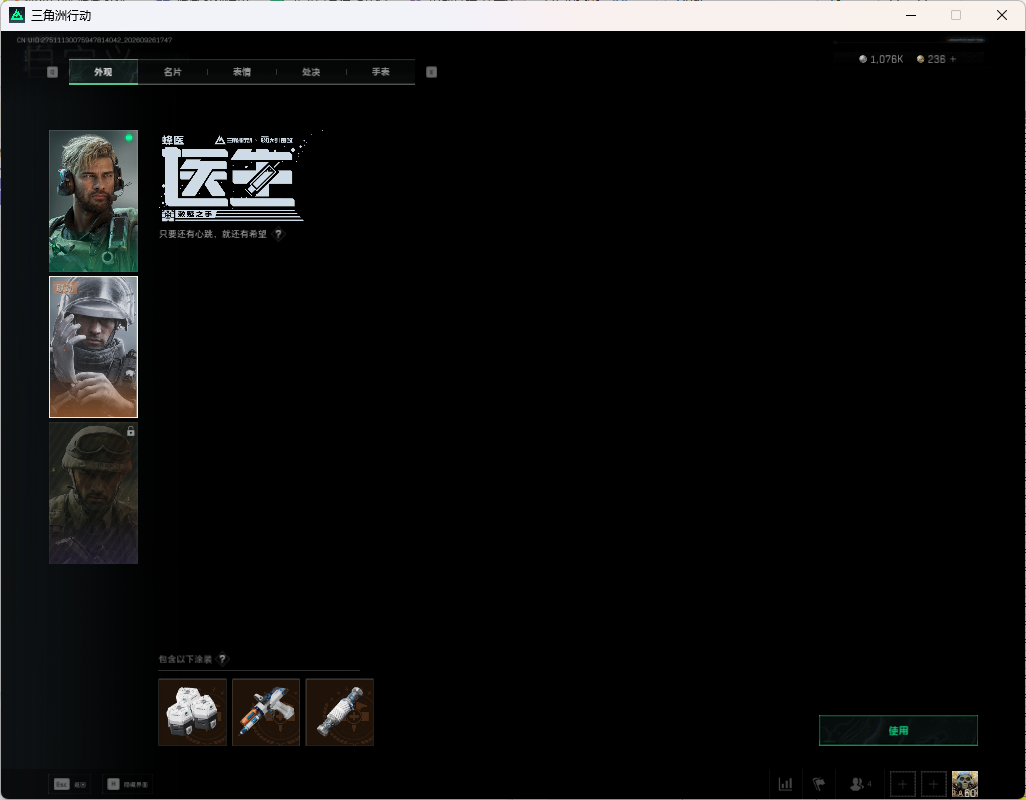Click the help icon beside 只要还有心跳，就还有希望

[x=278, y=234]
